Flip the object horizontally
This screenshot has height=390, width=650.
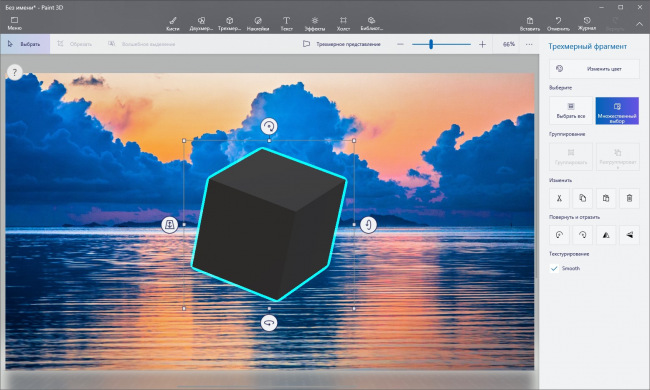[x=606, y=235]
